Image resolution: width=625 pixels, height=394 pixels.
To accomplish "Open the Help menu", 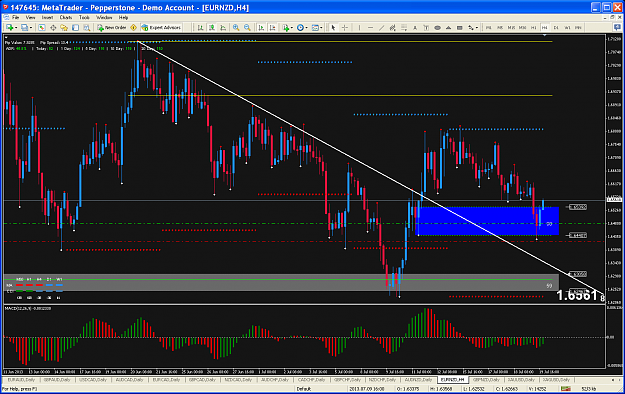I will (124, 18).
